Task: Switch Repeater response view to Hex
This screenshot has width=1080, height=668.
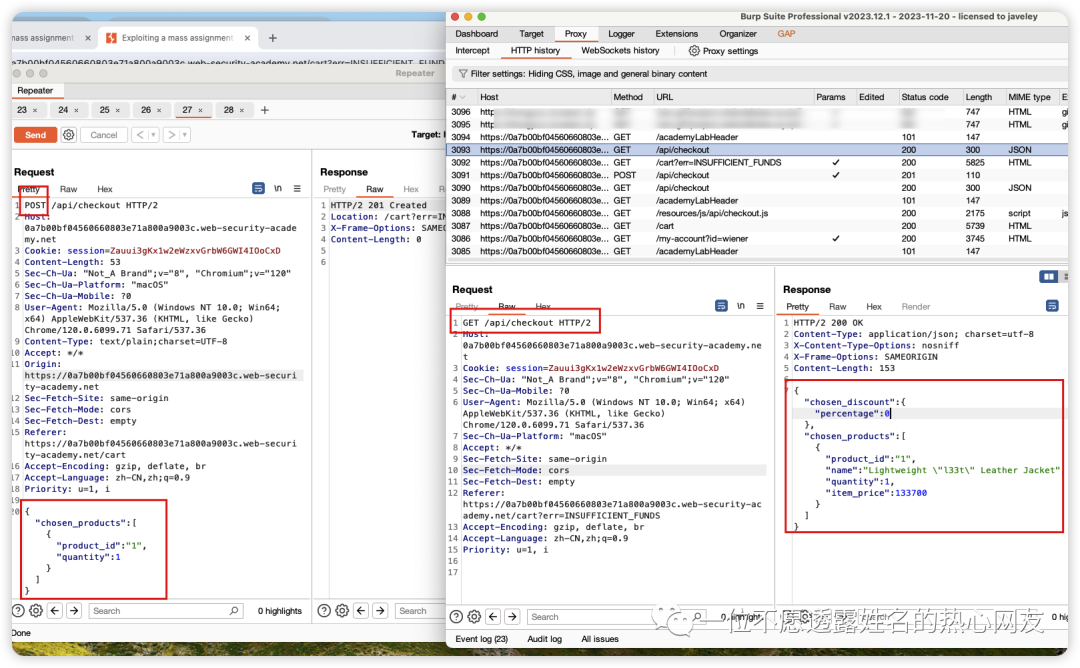Action: pos(411,189)
